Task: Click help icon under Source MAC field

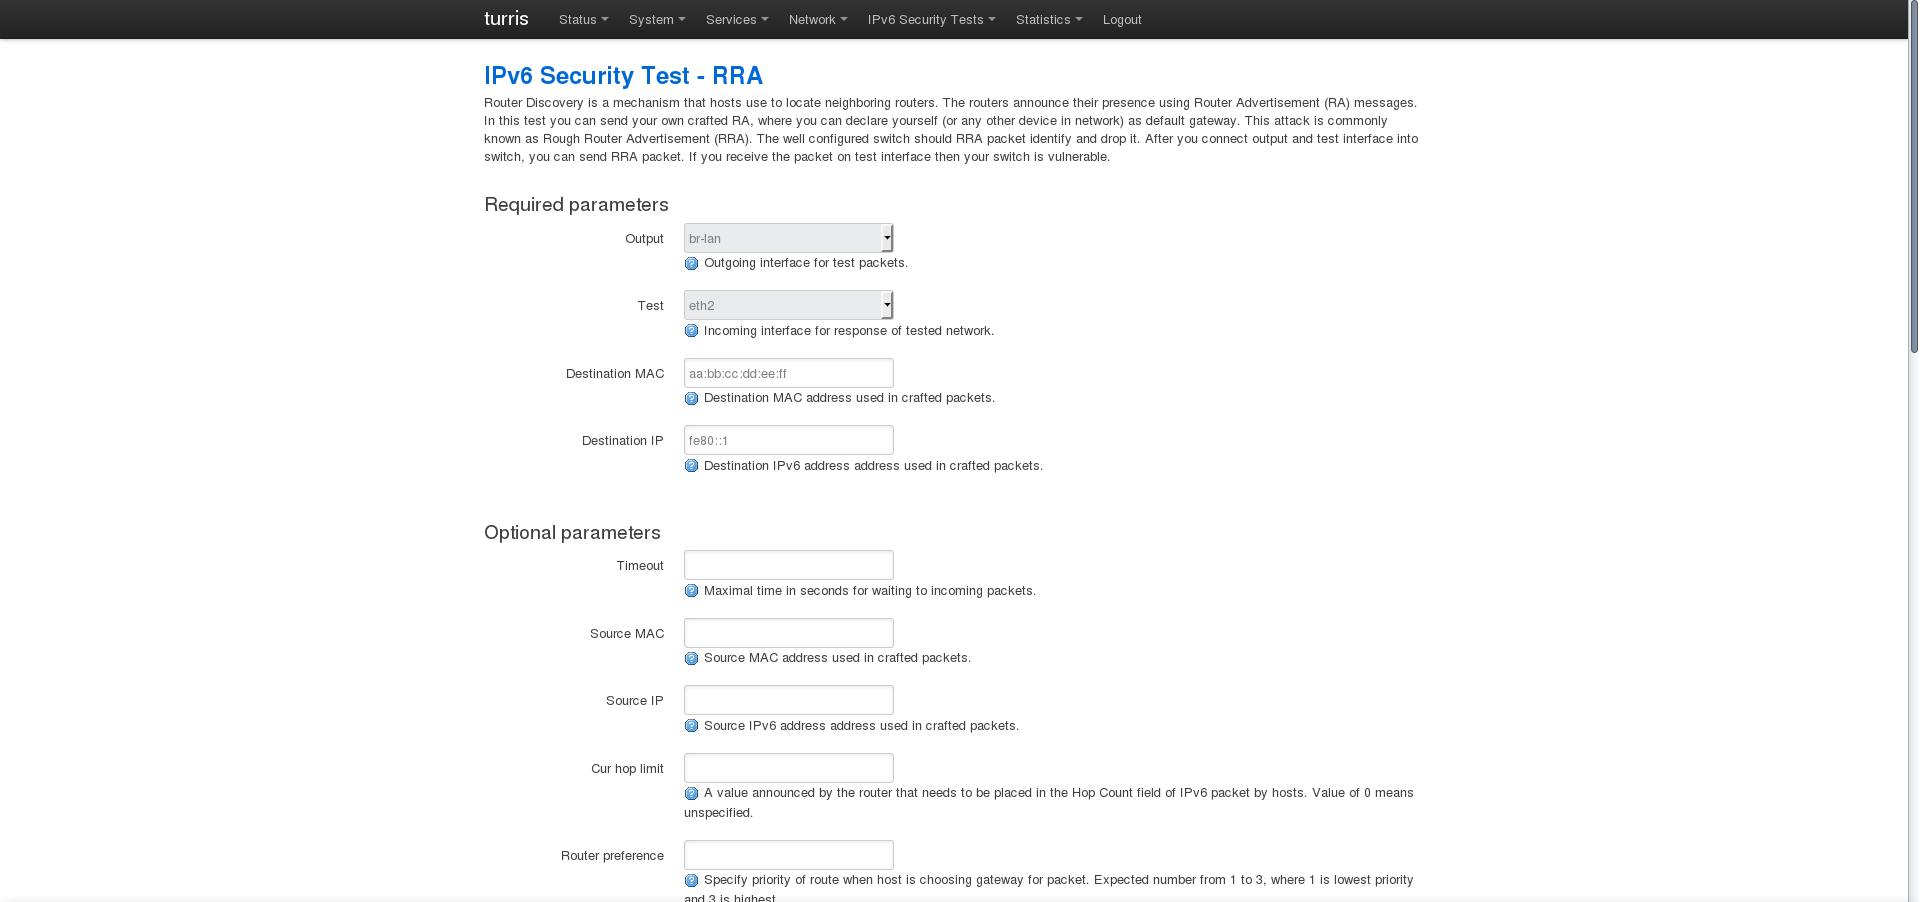Action: point(691,659)
